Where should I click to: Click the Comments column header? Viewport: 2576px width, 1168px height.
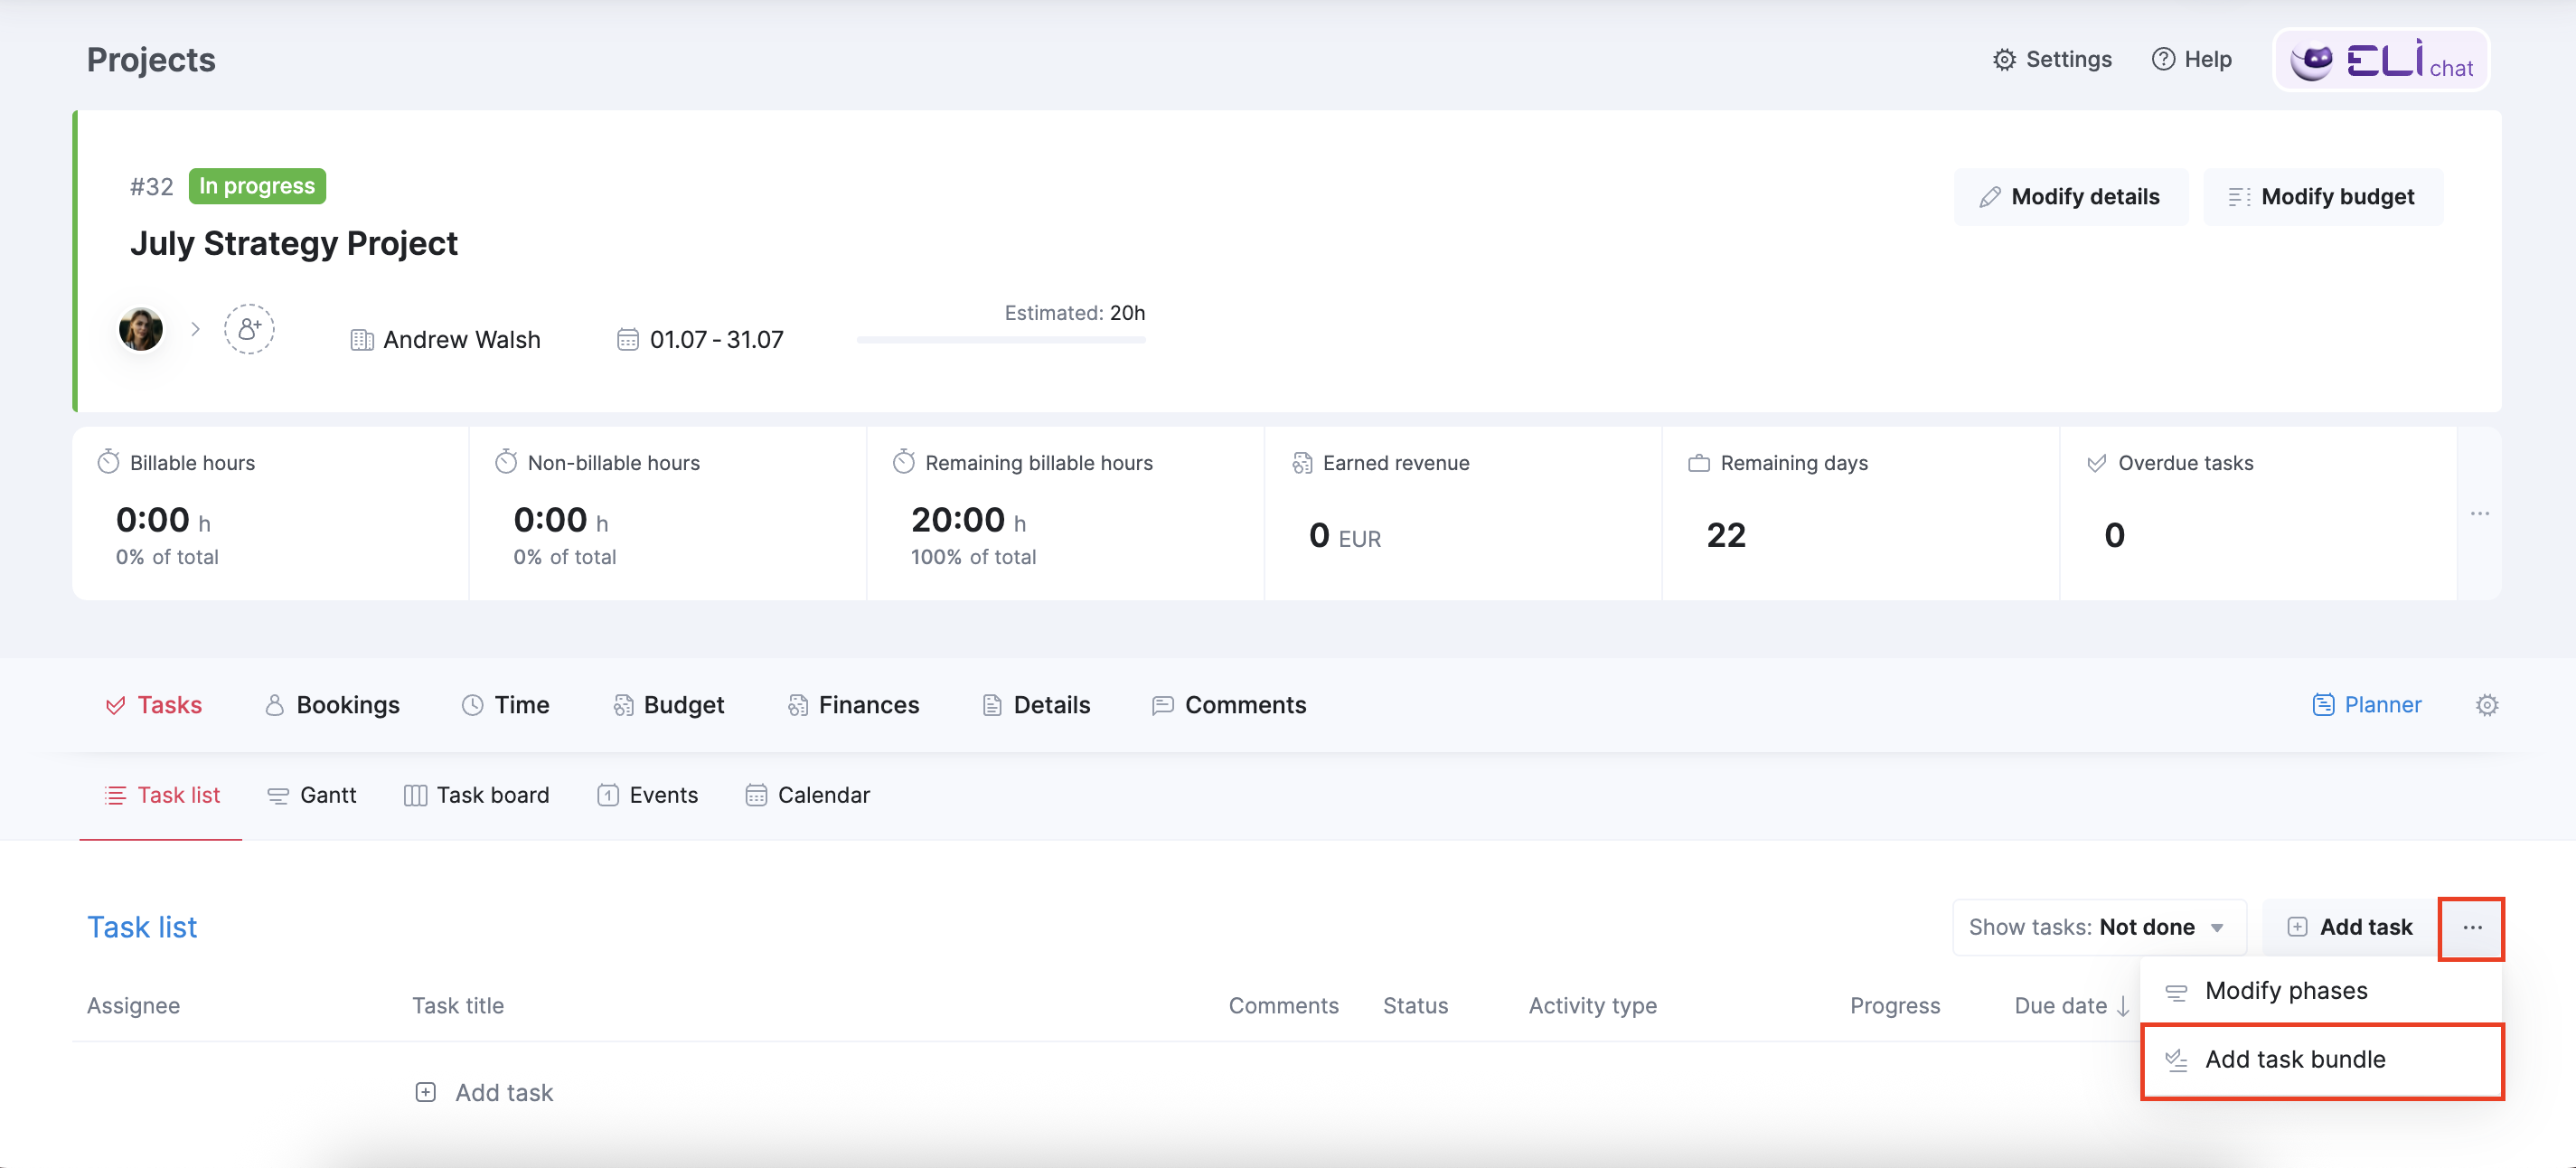[1283, 1006]
